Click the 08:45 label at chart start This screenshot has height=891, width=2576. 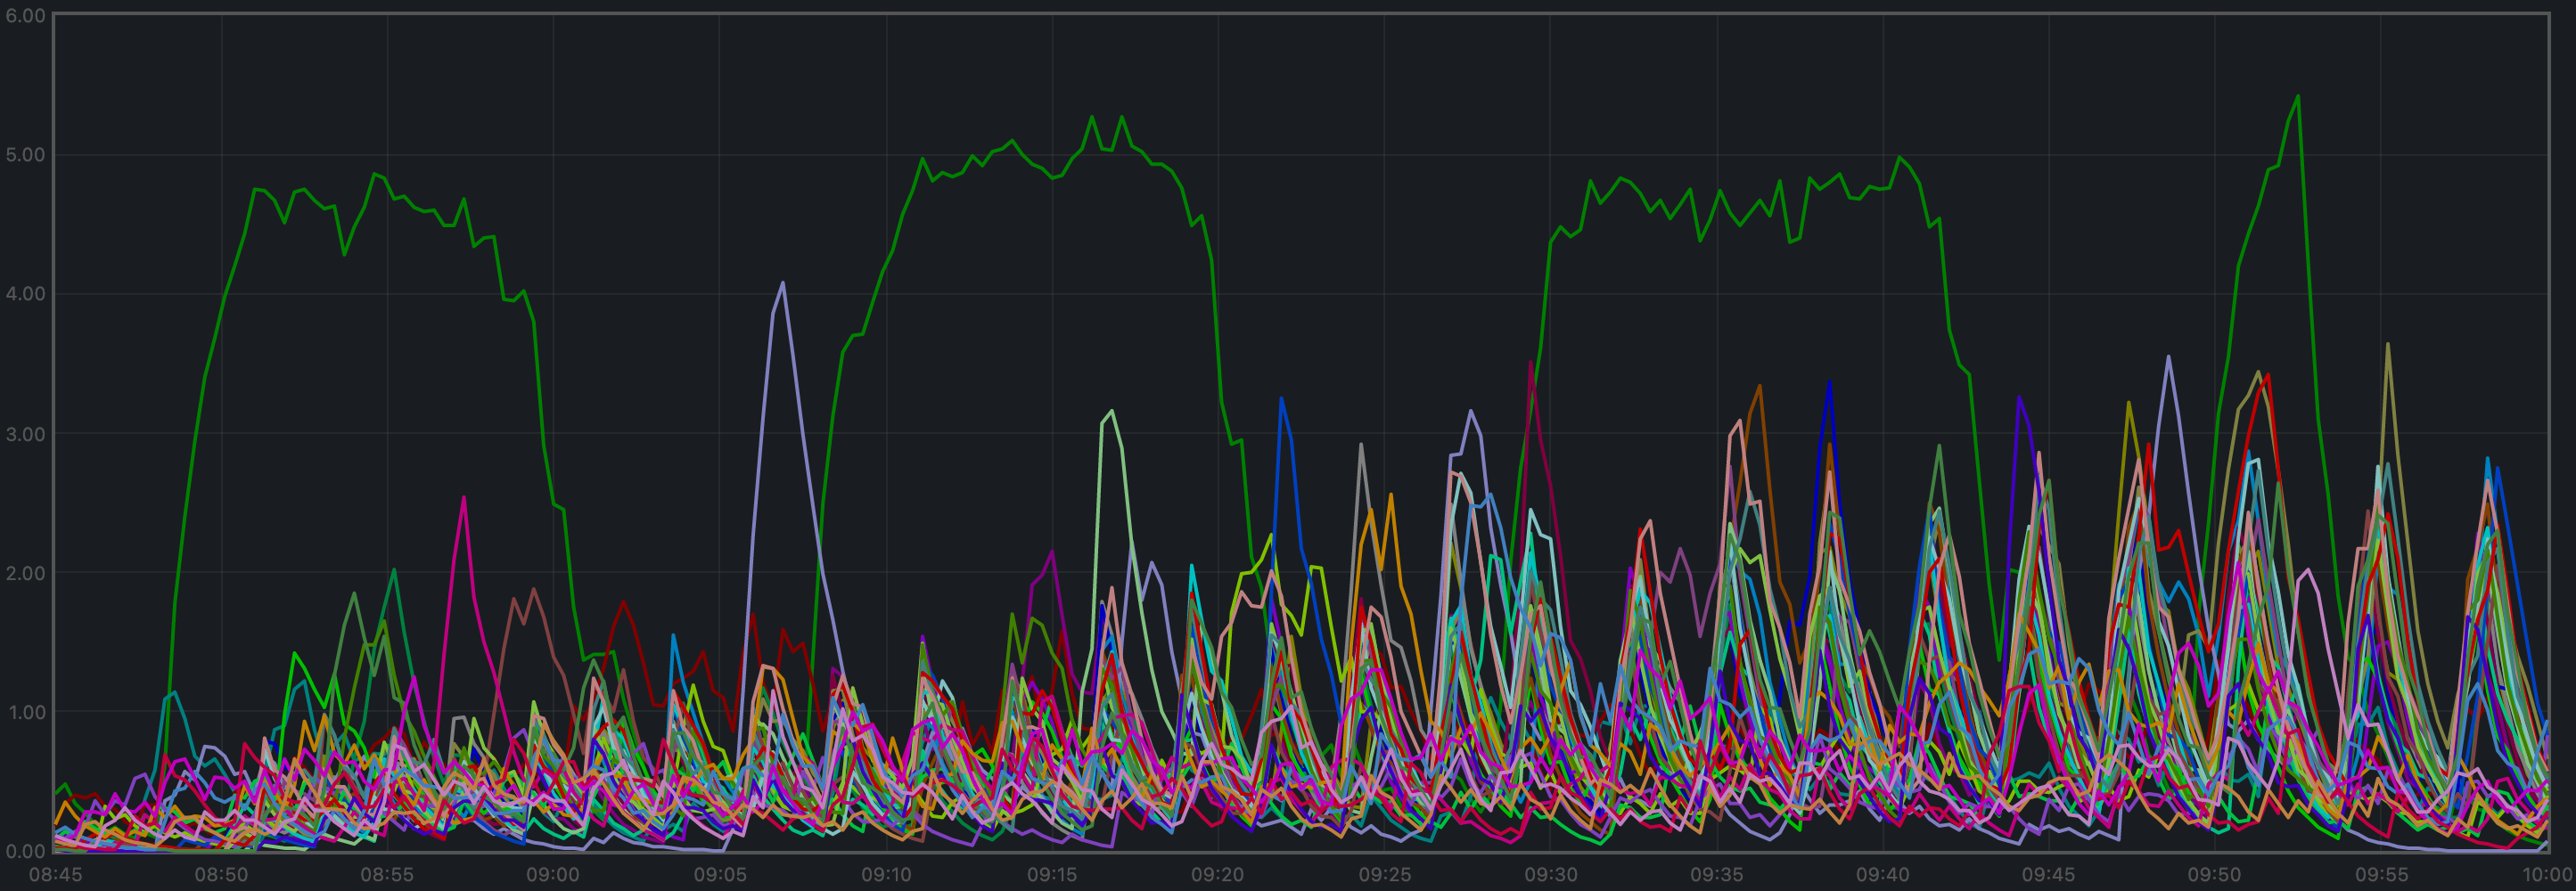pos(55,875)
